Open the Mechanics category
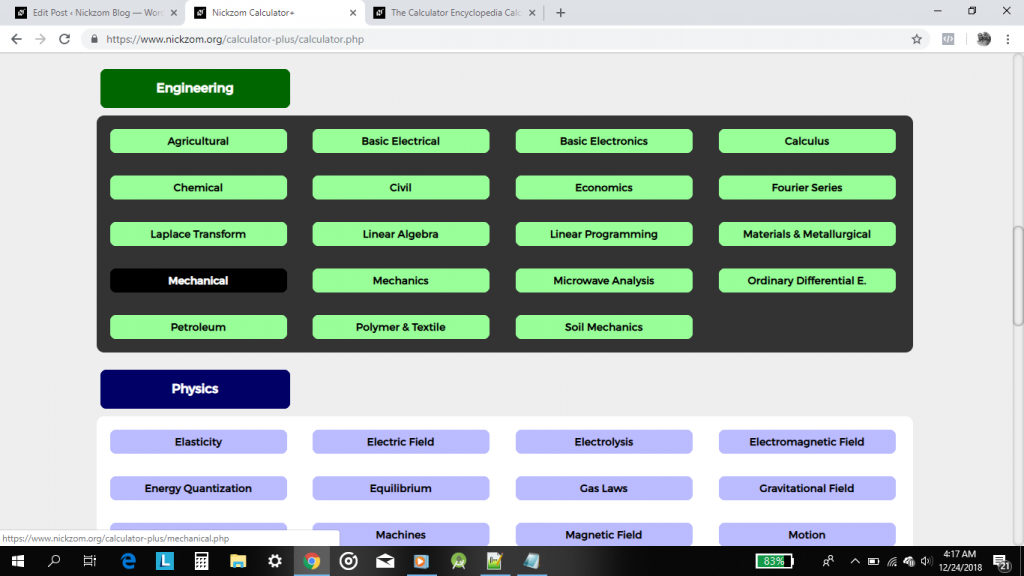 tap(401, 280)
